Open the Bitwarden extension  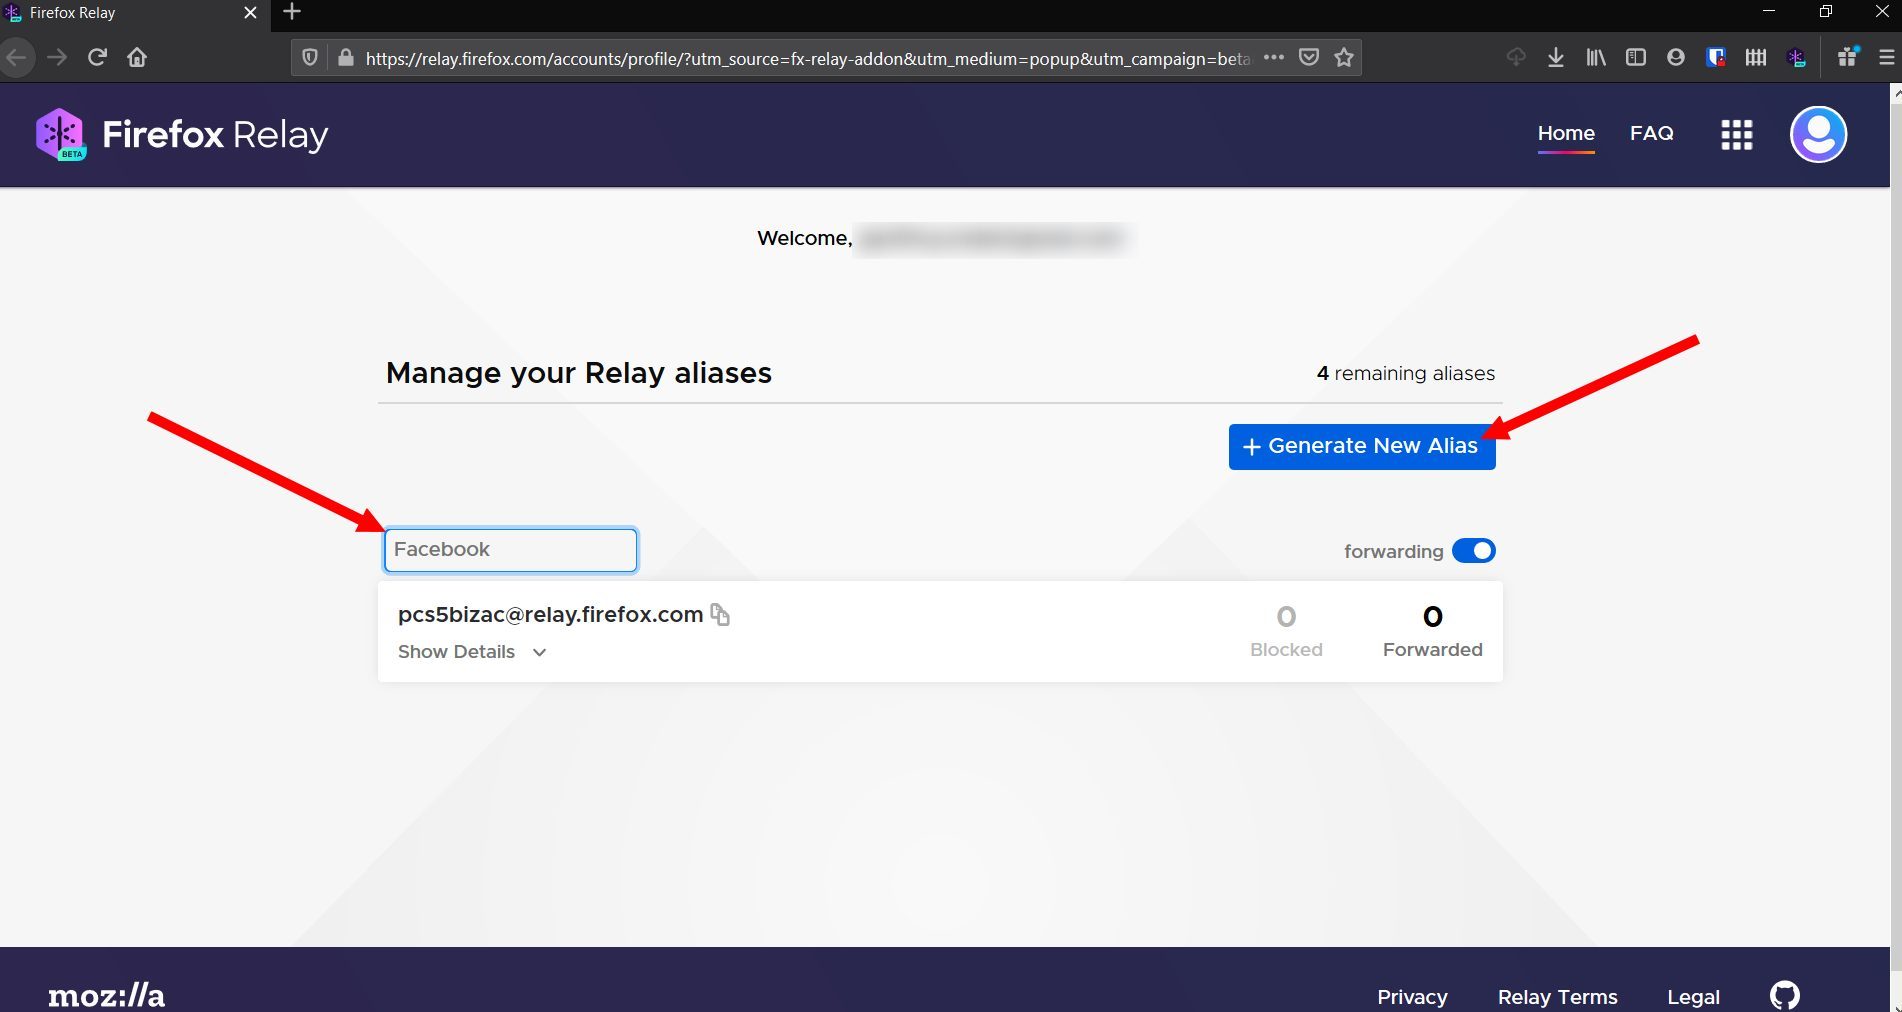[x=1716, y=57]
